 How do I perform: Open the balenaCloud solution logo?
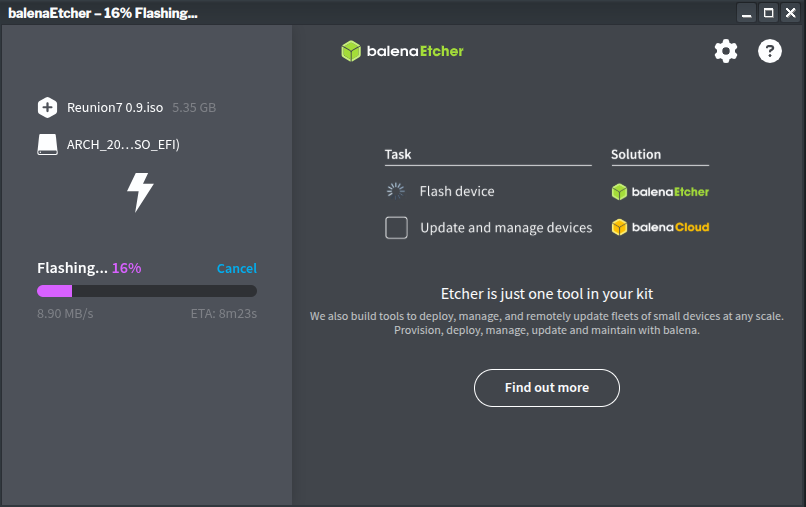(660, 227)
